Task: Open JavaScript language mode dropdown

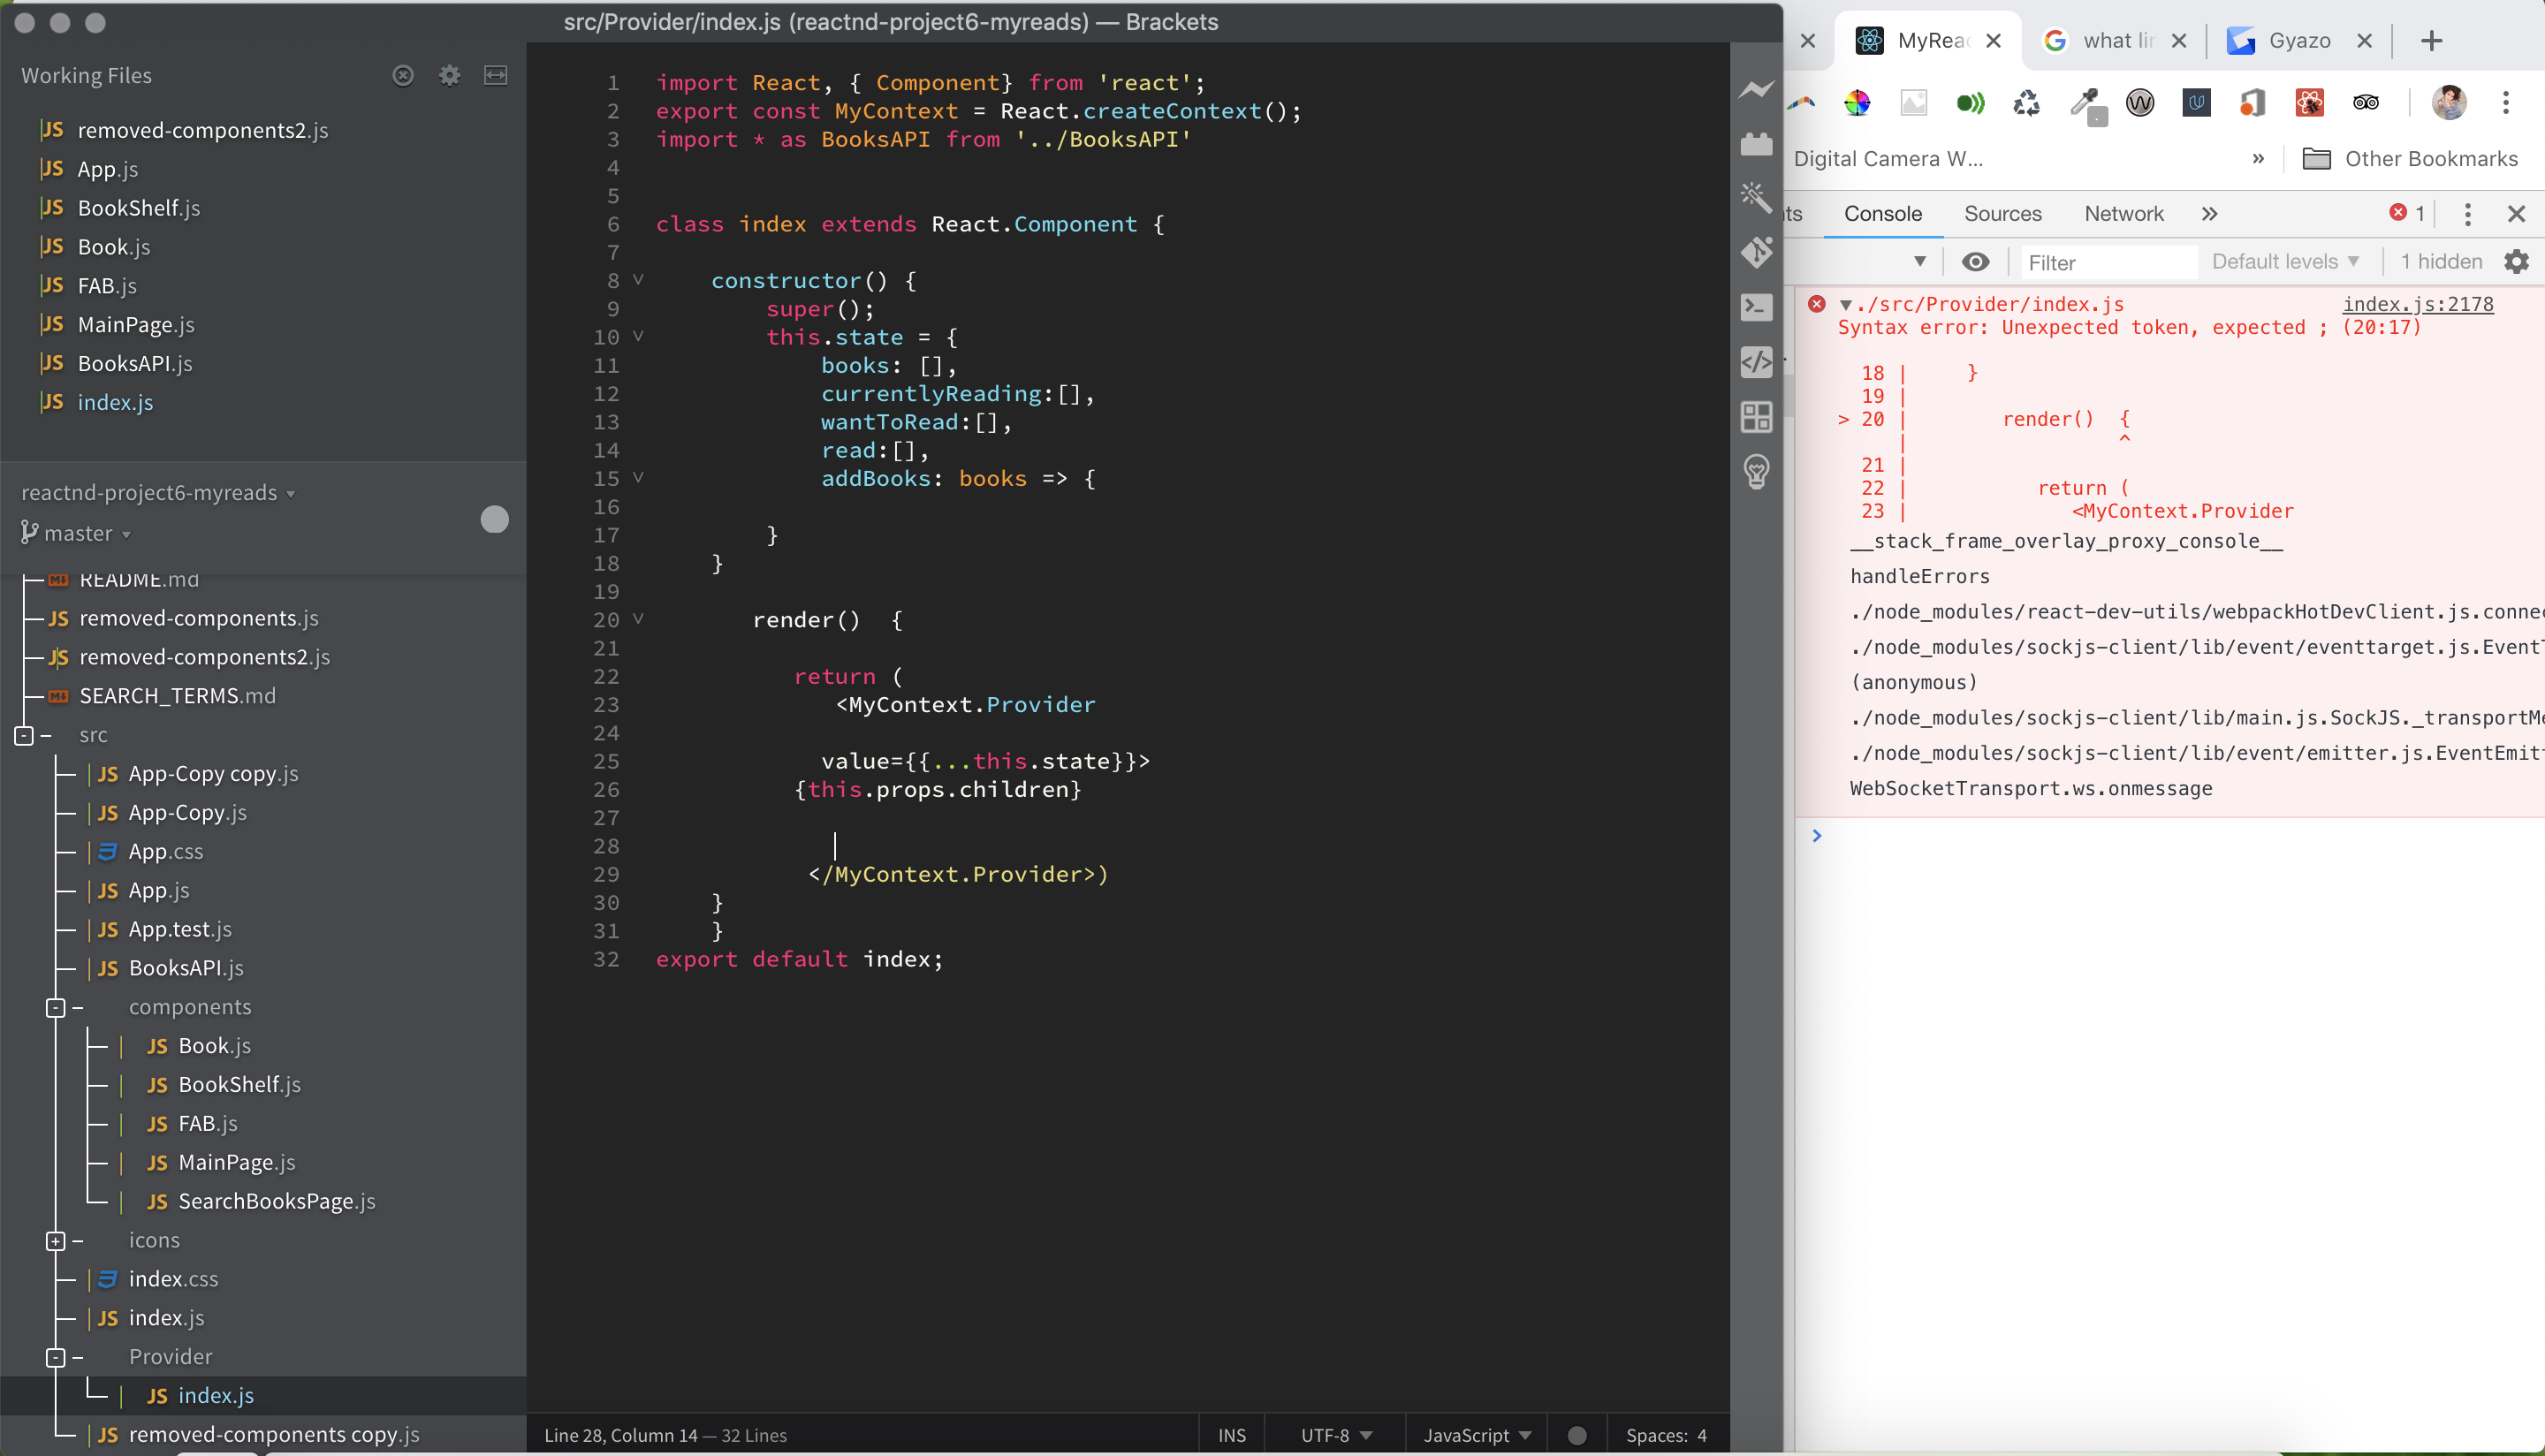Action: pos(1476,1435)
